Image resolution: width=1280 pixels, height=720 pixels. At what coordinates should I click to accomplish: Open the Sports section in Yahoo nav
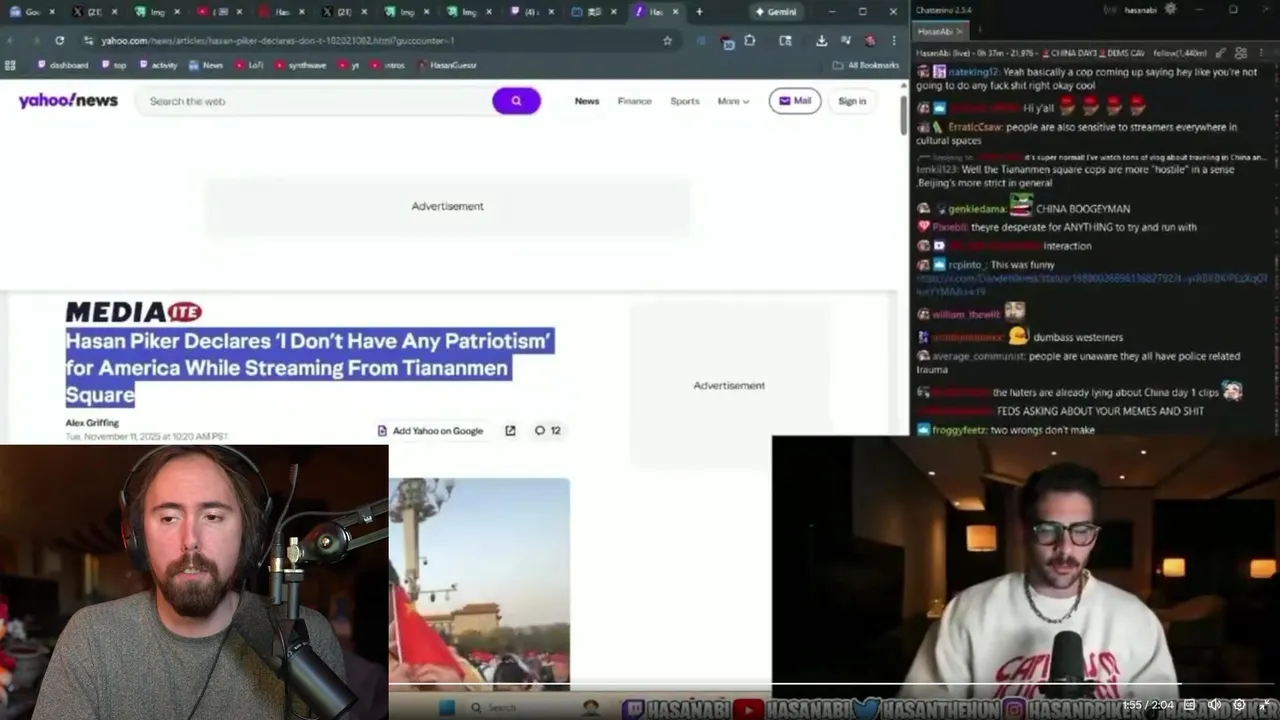pos(685,101)
